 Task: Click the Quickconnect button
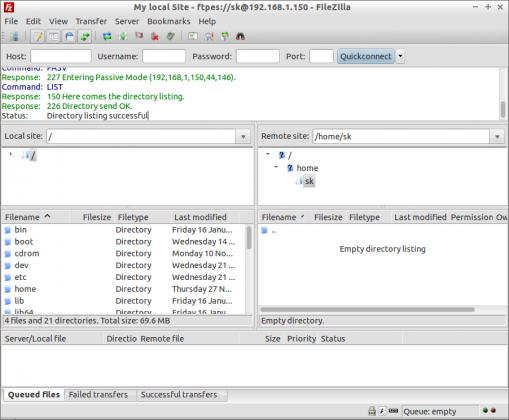[366, 56]
